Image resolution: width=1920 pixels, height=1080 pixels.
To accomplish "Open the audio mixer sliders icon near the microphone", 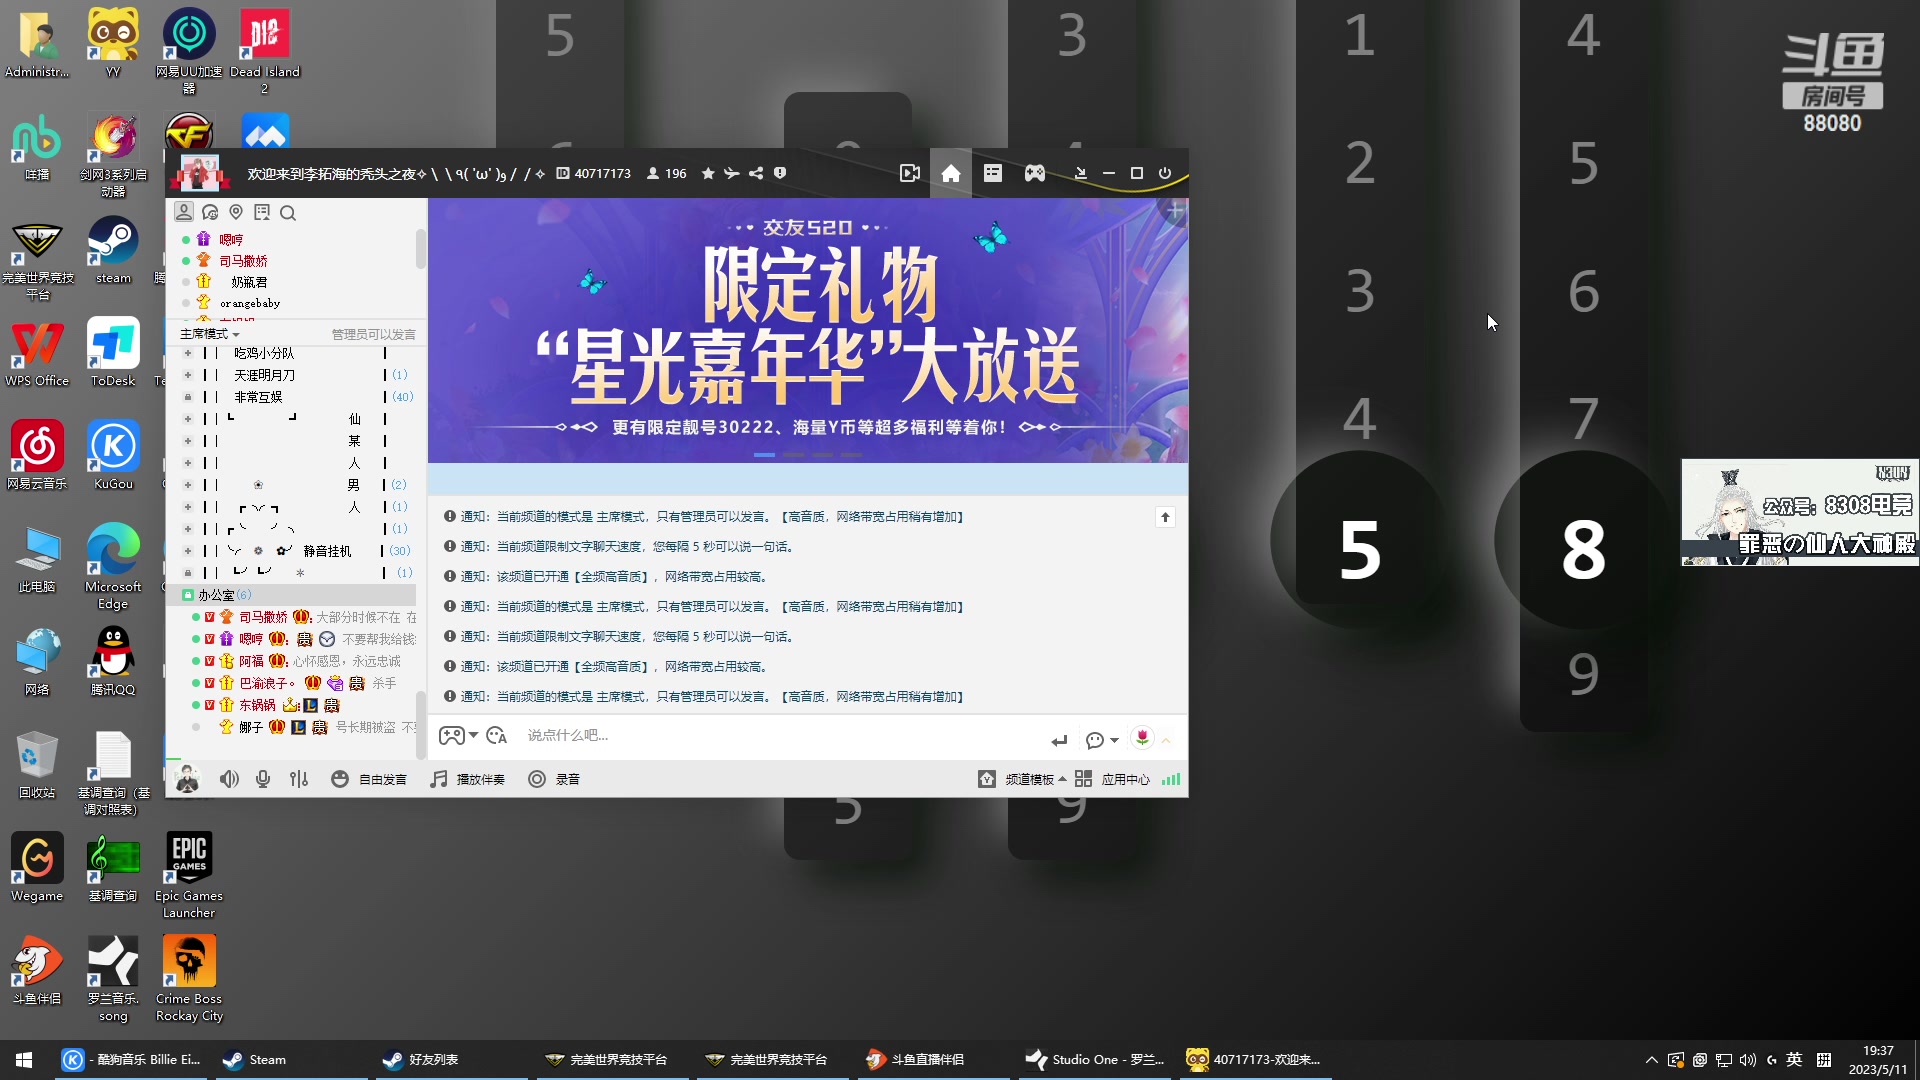I will tap(299, 779).
